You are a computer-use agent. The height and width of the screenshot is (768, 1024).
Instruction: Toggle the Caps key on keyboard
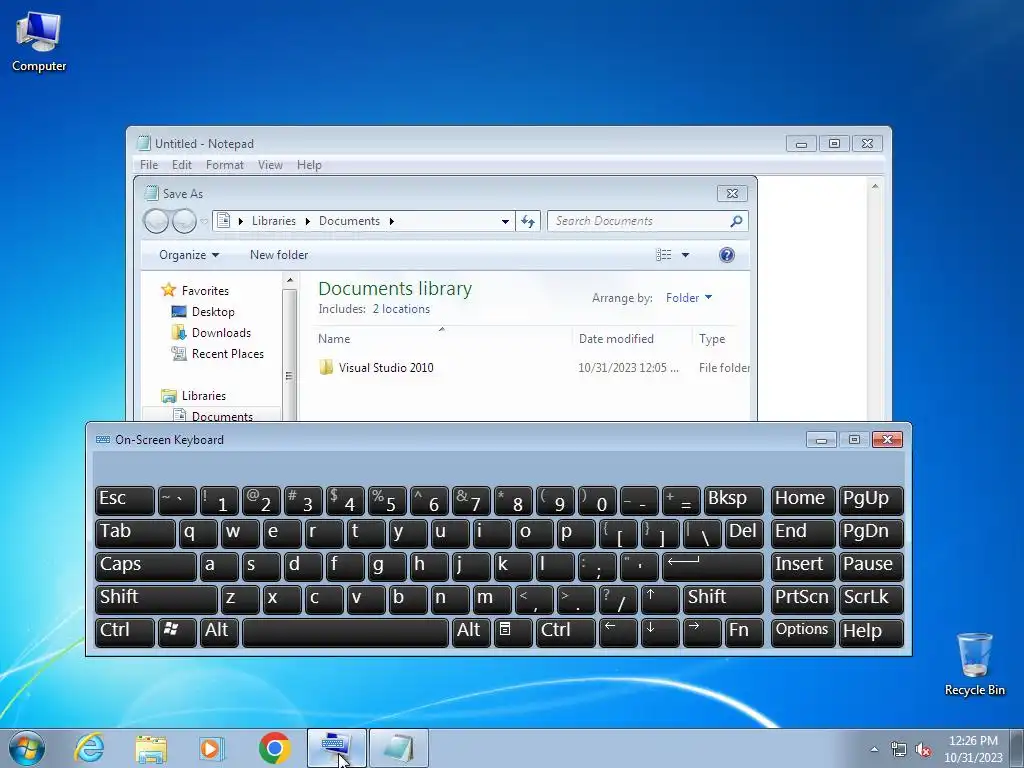pos(146,566)
